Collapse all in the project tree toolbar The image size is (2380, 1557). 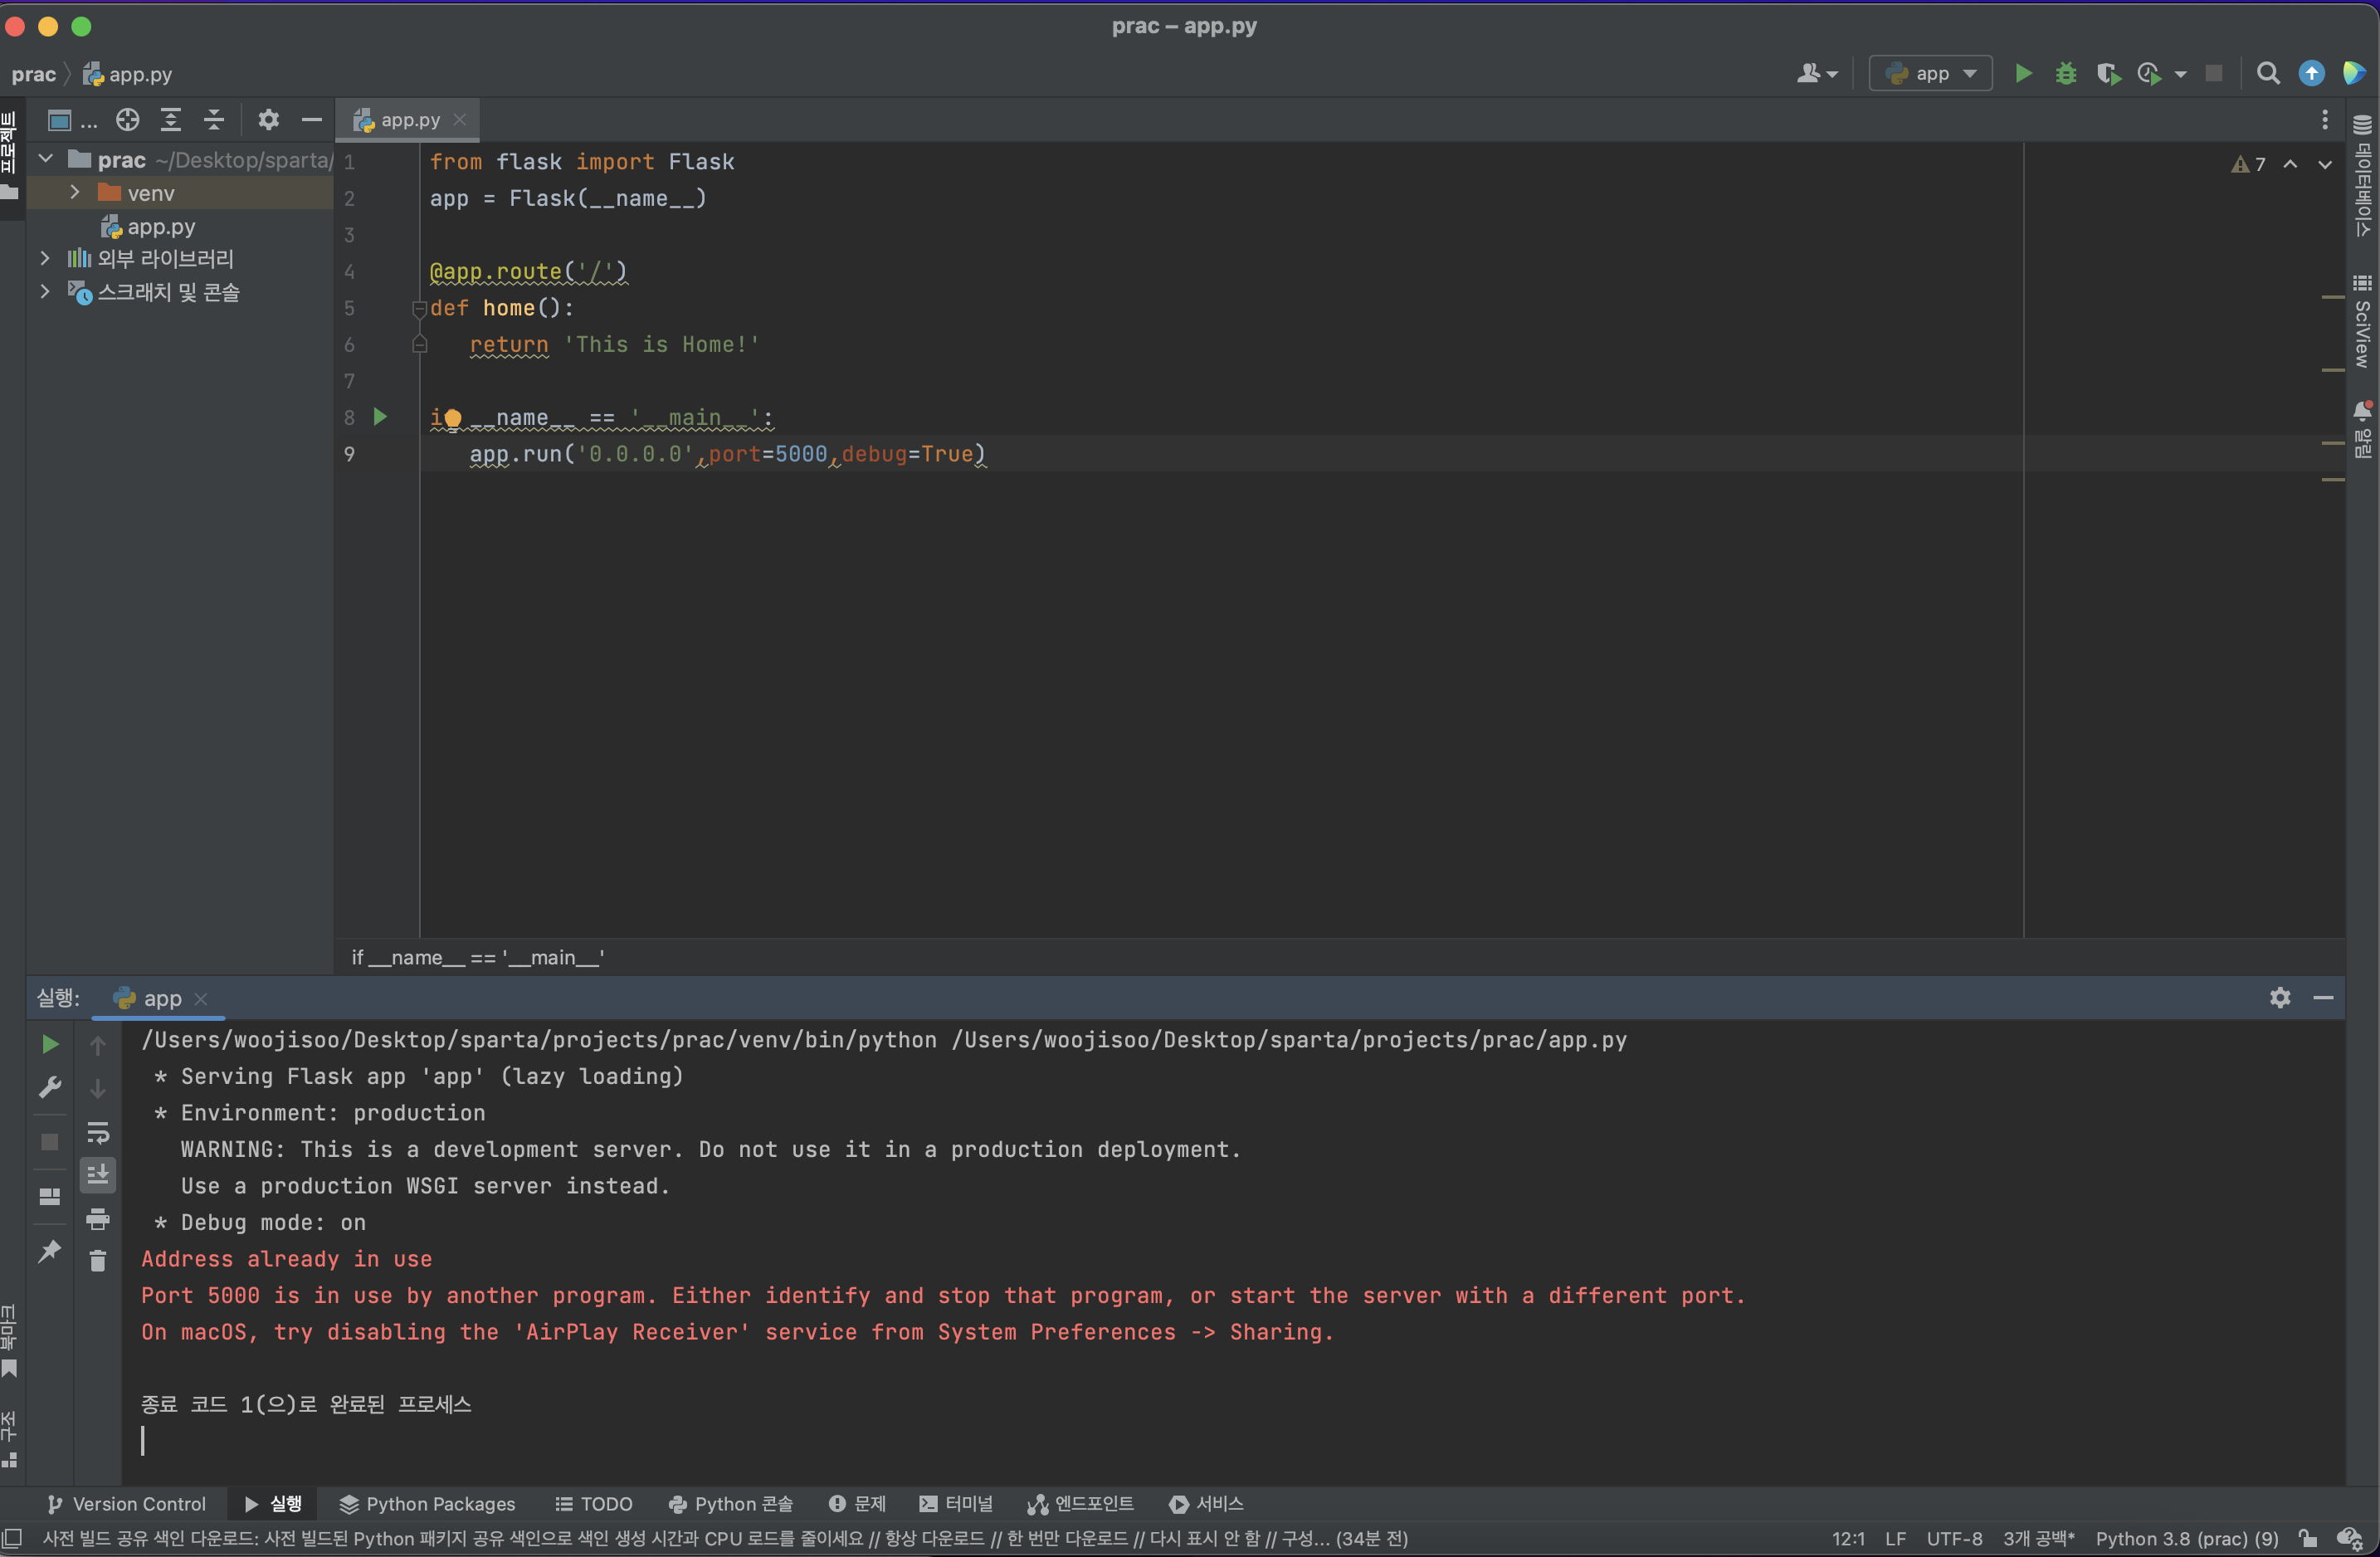click(214, 120)
